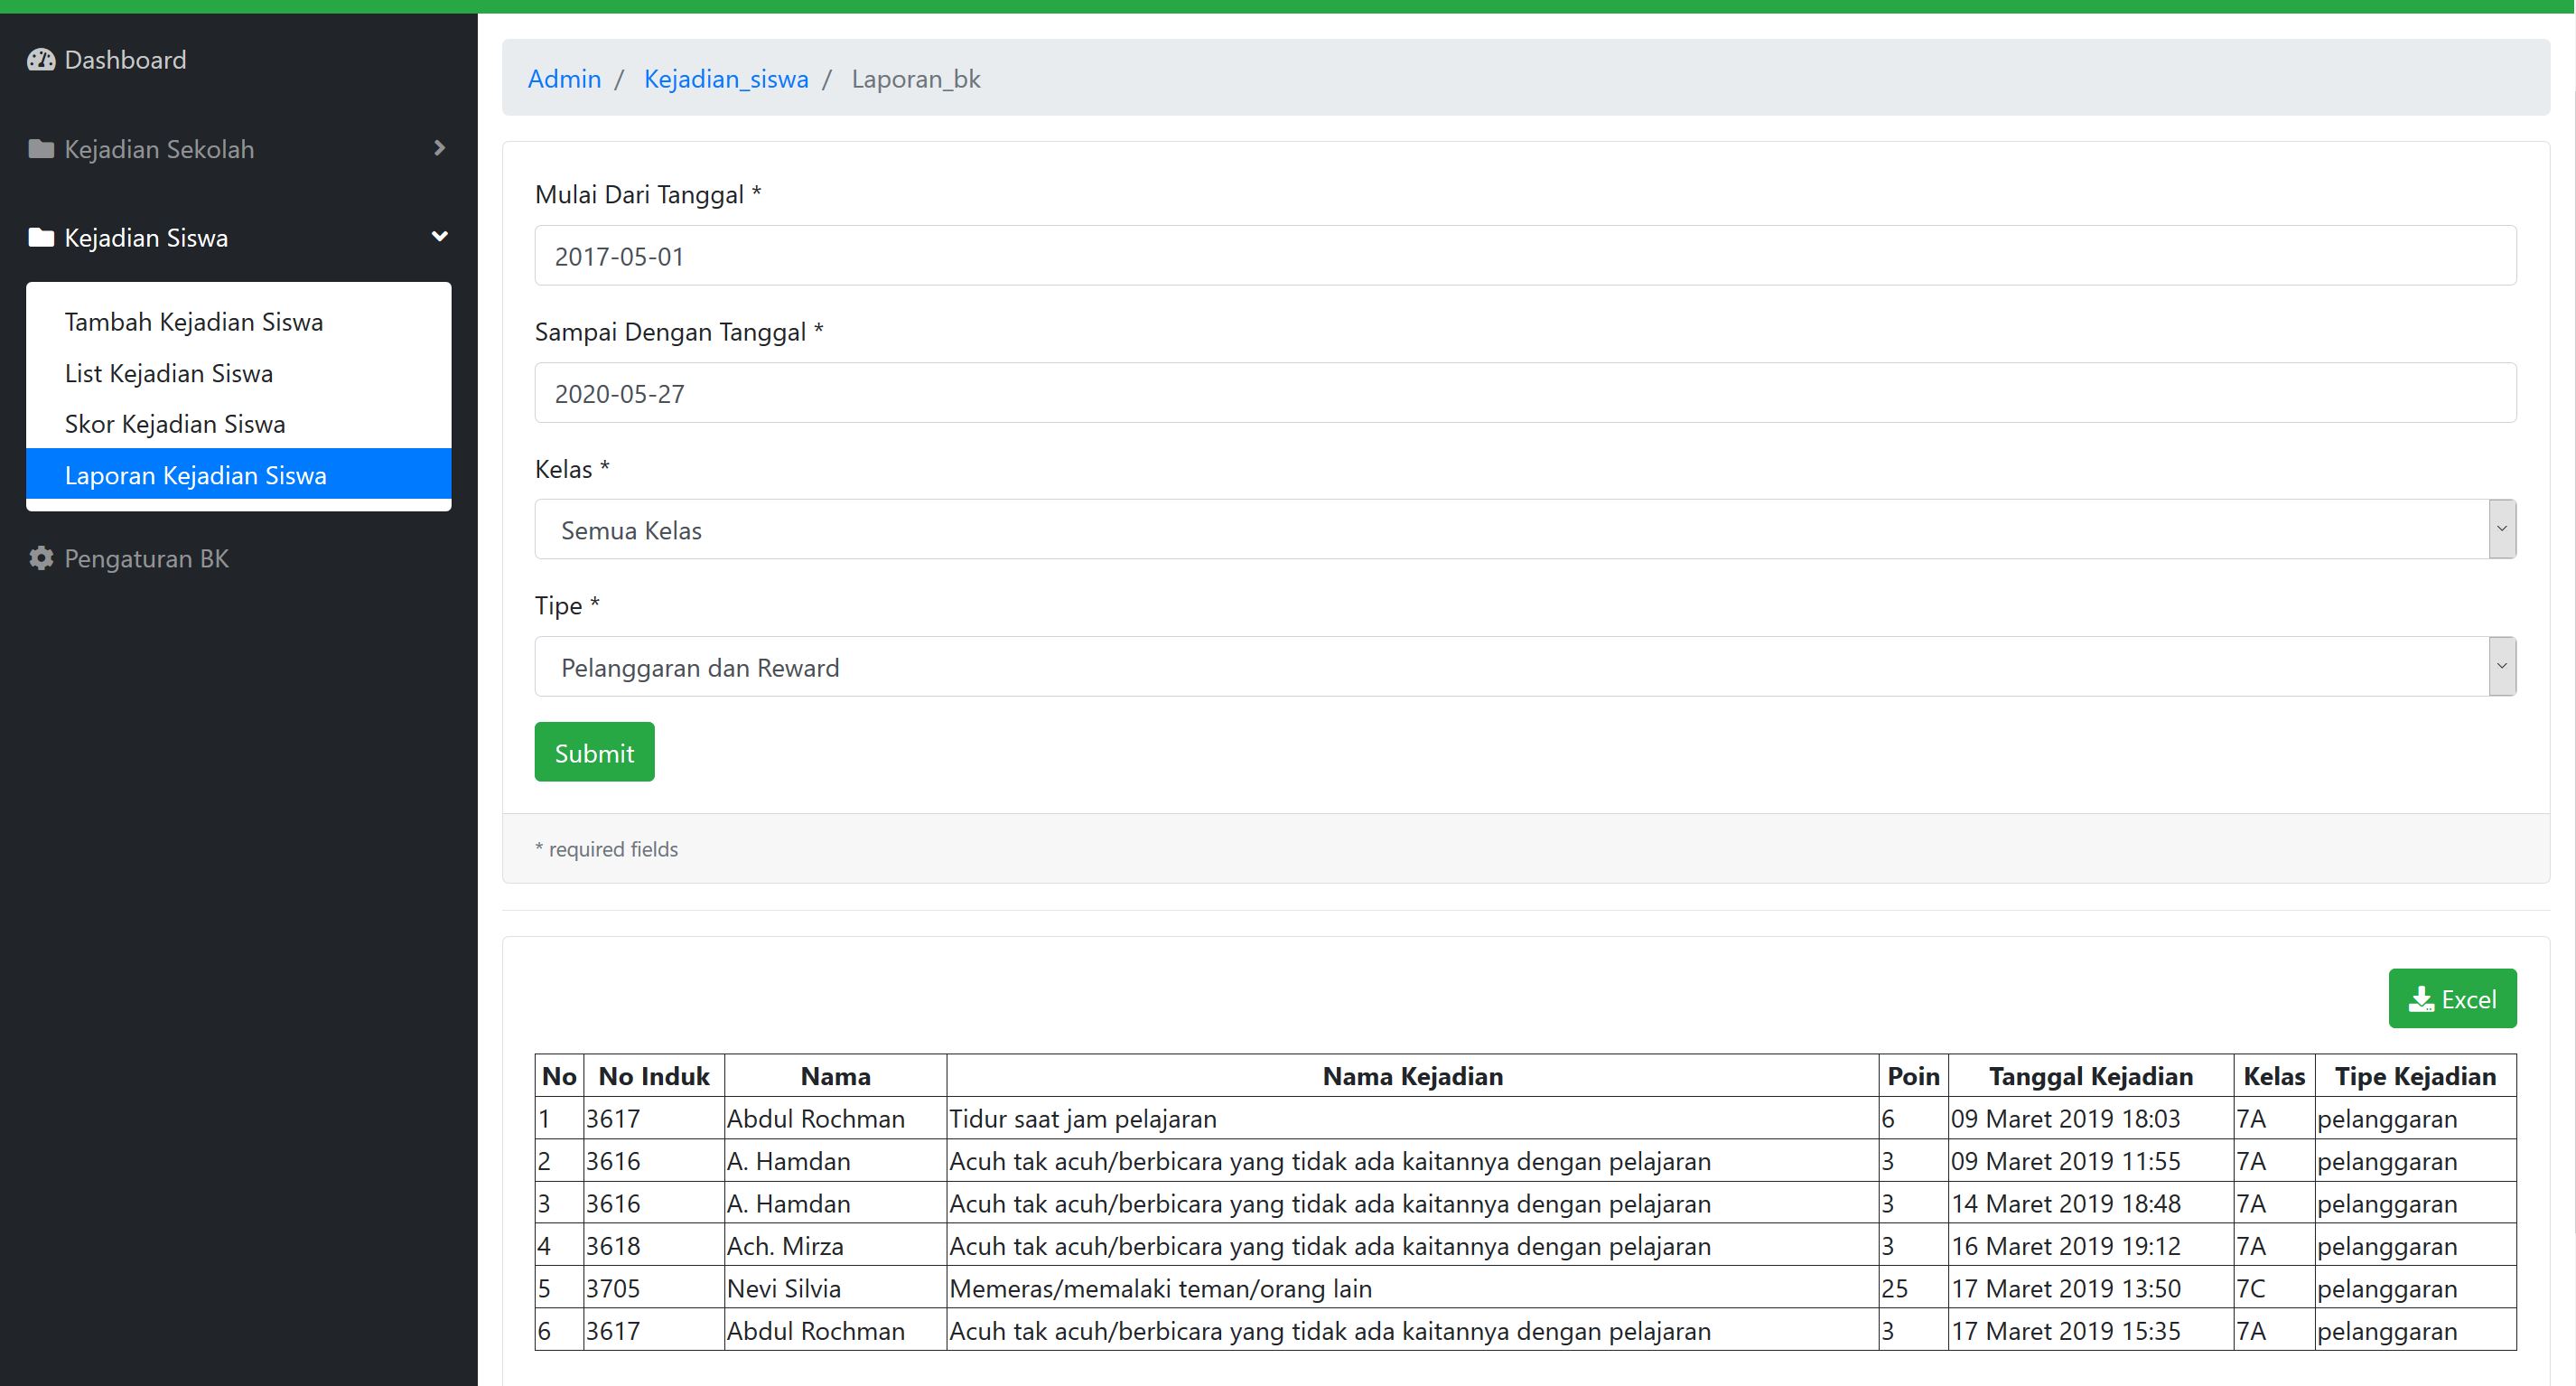Click the green Submit button
This screenshot has width=2576, height=1386.
594,752
